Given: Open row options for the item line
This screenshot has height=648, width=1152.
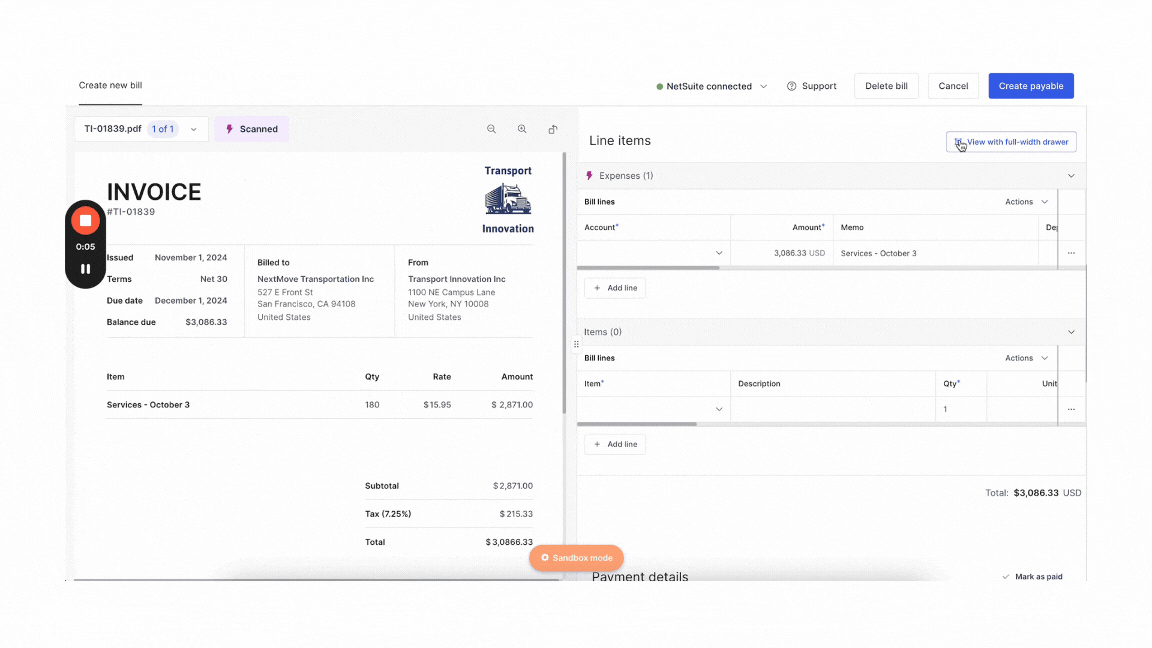Looking at the screenshot, I should click(x=1071, y=409).
